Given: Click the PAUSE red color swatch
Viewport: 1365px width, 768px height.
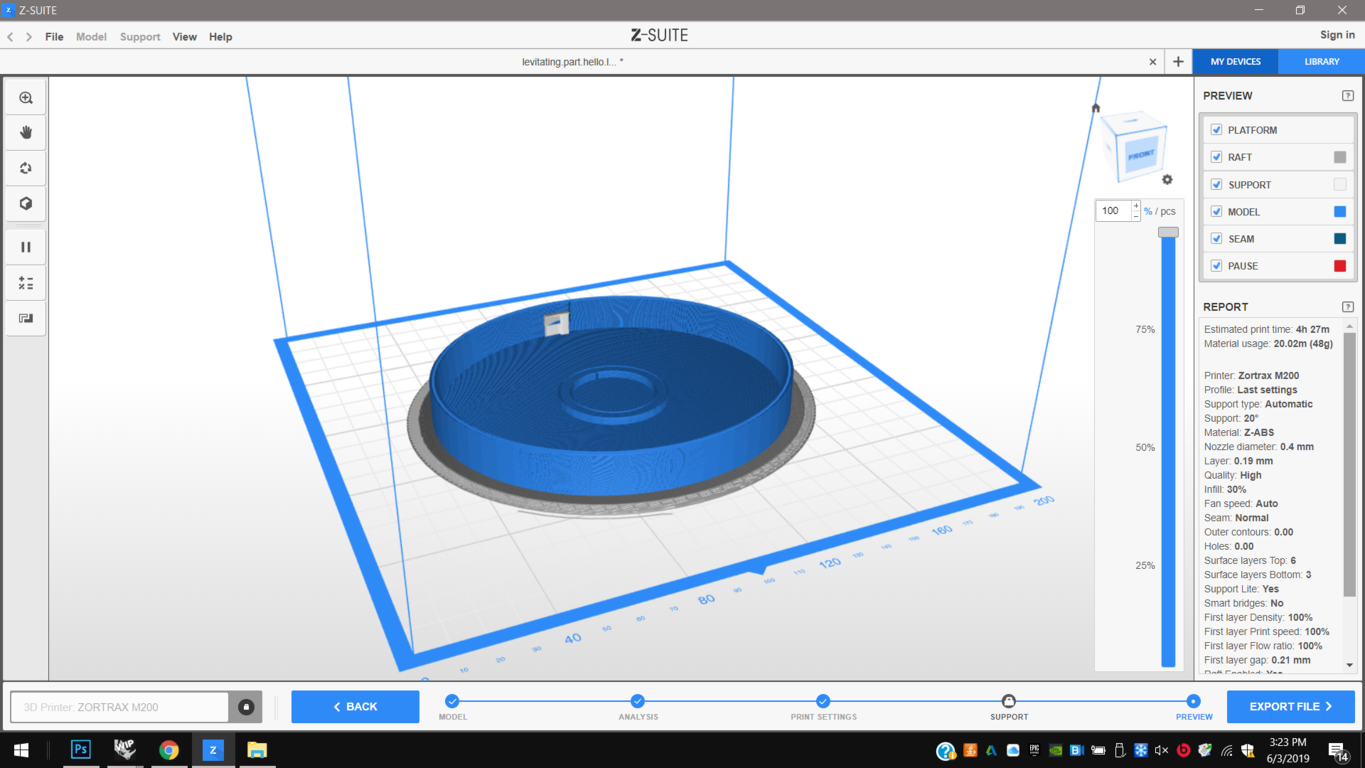Looking at the screenshot, I should (1340, 266).
